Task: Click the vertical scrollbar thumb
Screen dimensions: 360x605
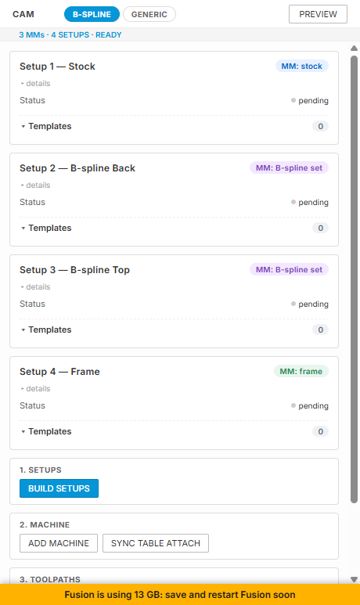Action: (x=354, y=279)
